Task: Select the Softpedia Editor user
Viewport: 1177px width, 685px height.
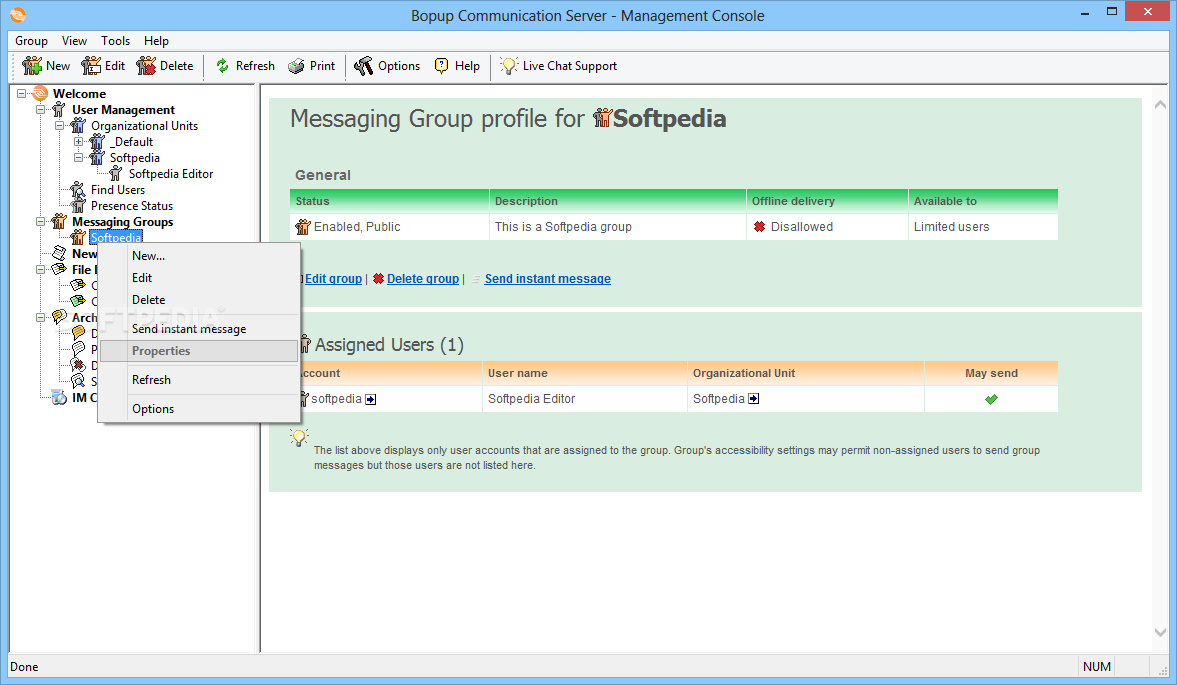Action: 170,174
